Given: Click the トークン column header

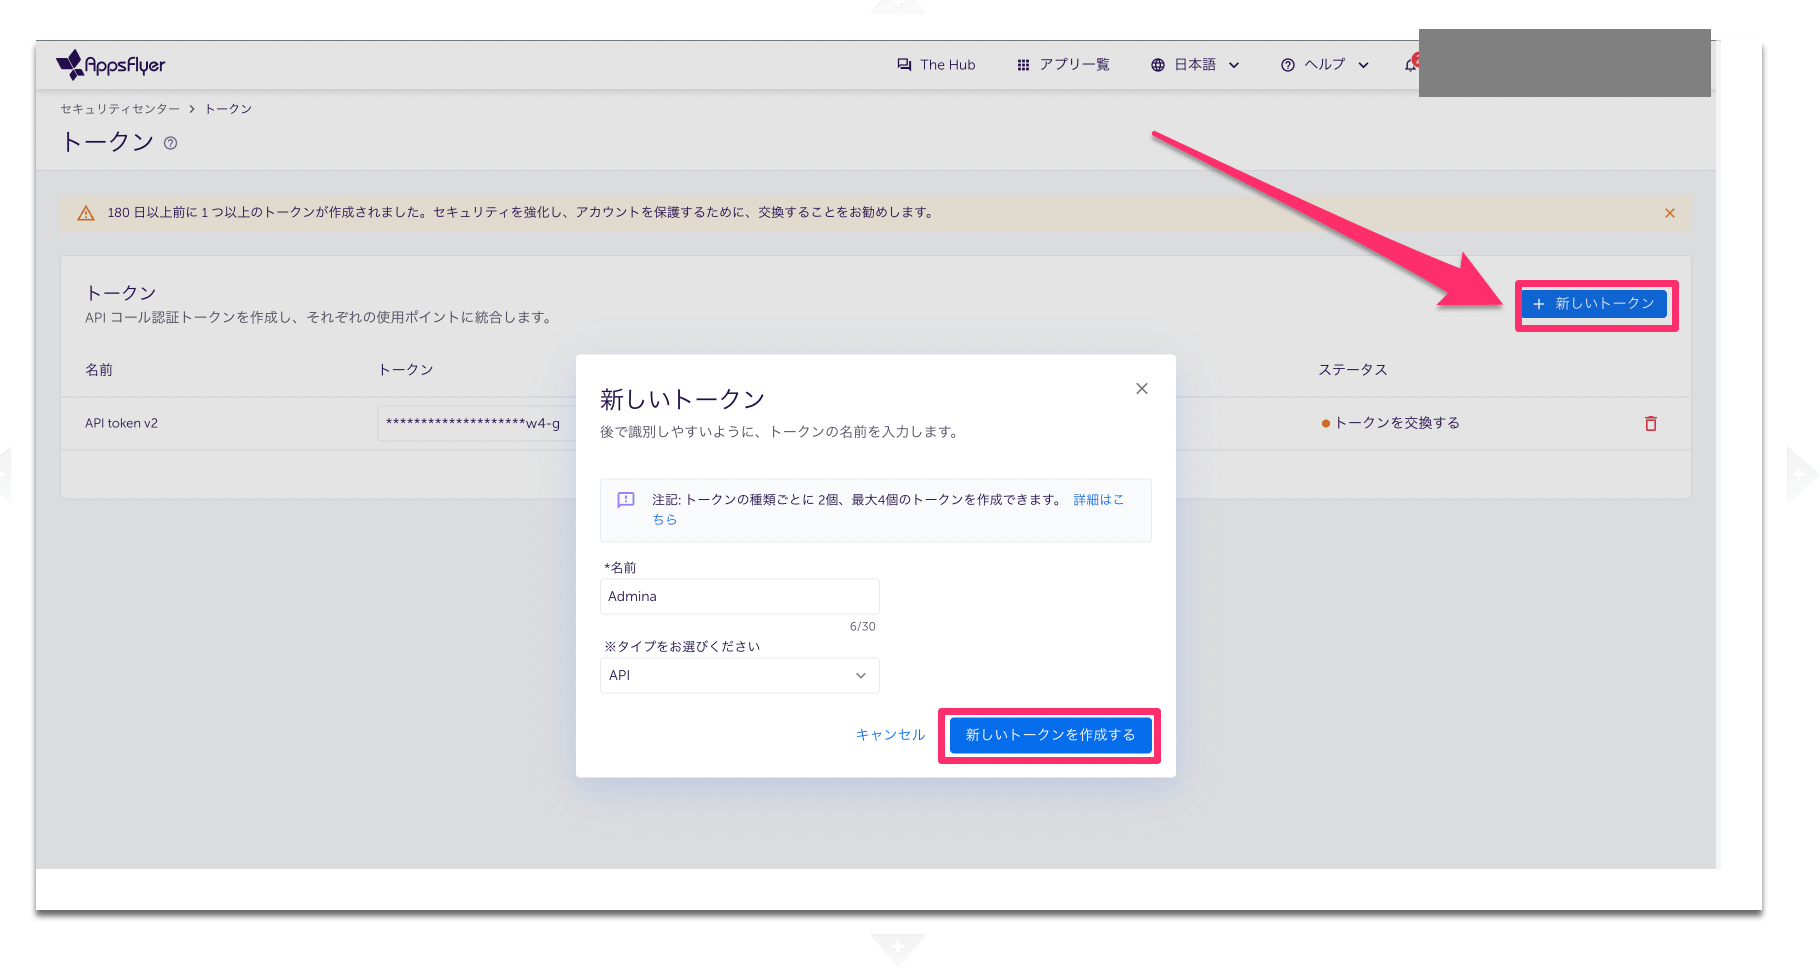Looking at the screenshot, I should (x=406, y=370).
